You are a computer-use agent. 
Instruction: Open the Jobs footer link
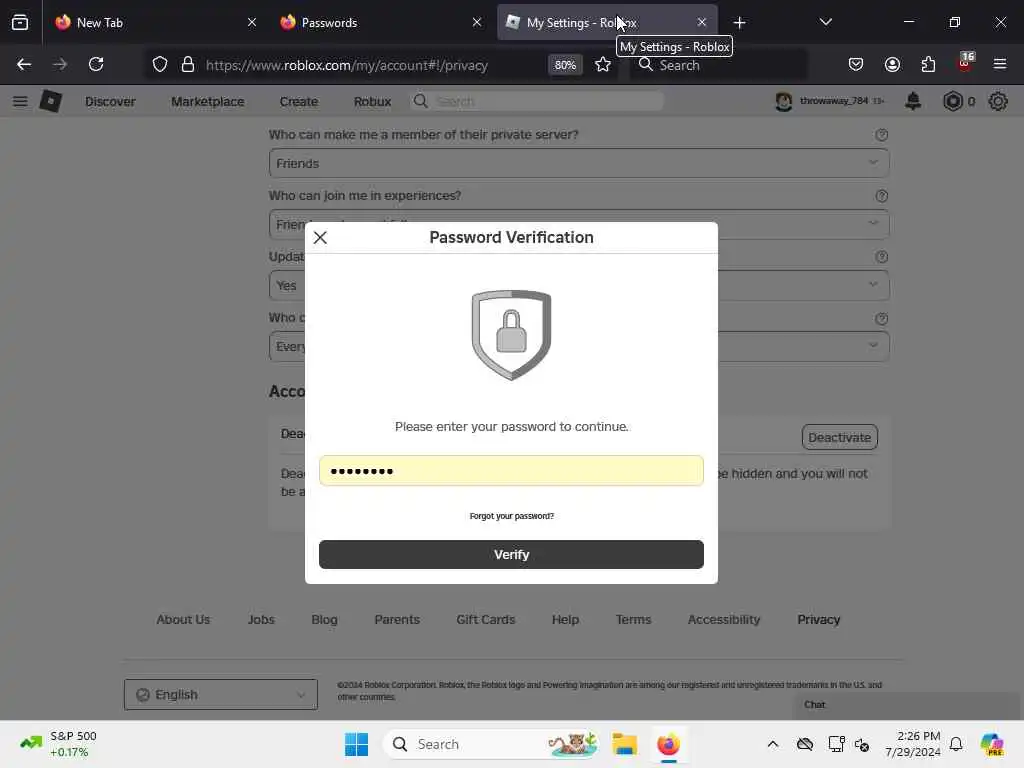click(261, 619)
